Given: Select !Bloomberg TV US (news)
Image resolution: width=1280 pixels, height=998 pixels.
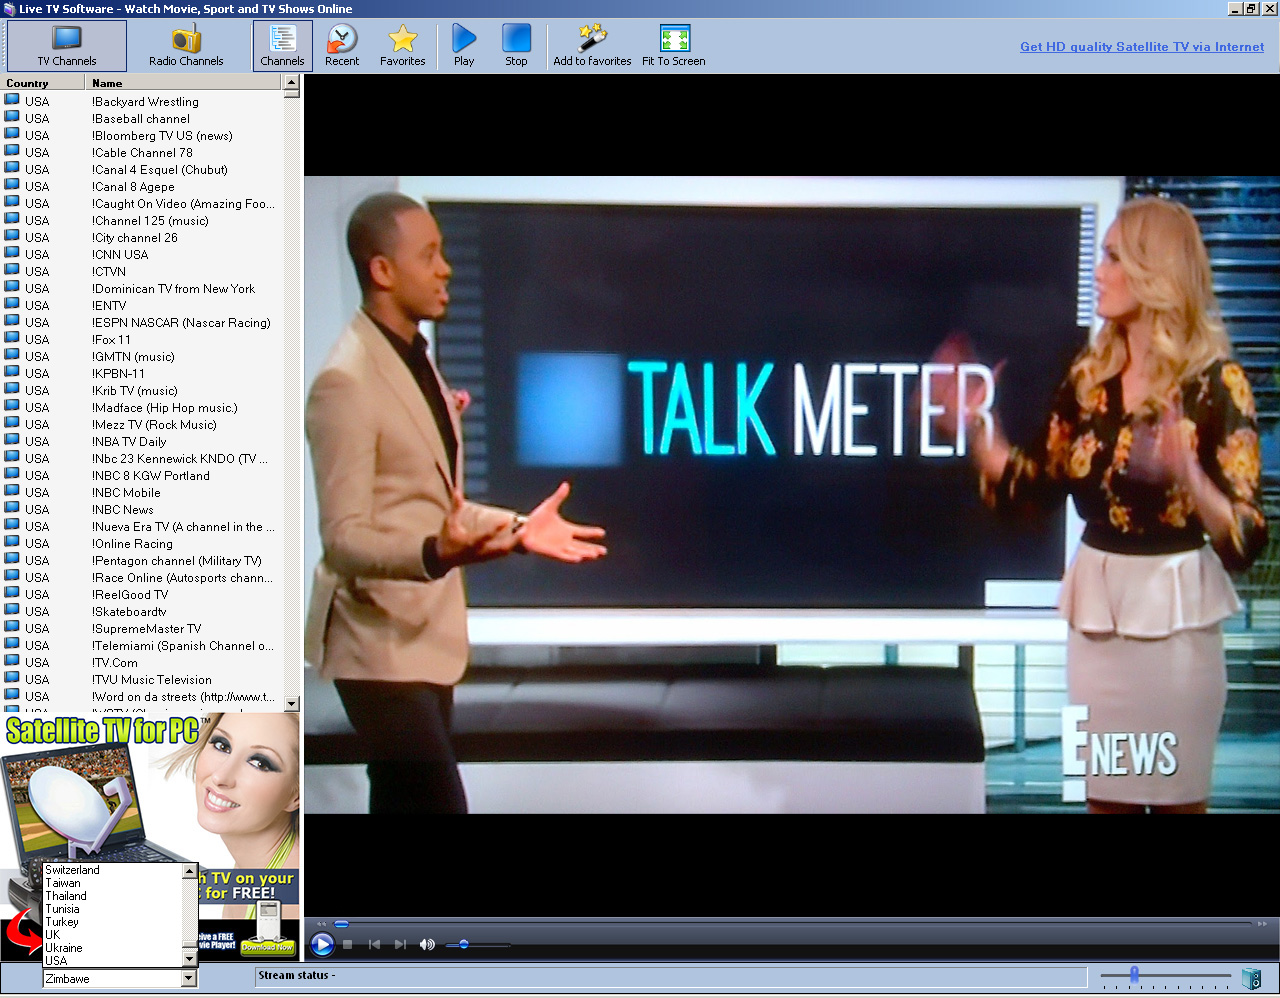Looking at the screenshot, I should click(x=162, y=136).
